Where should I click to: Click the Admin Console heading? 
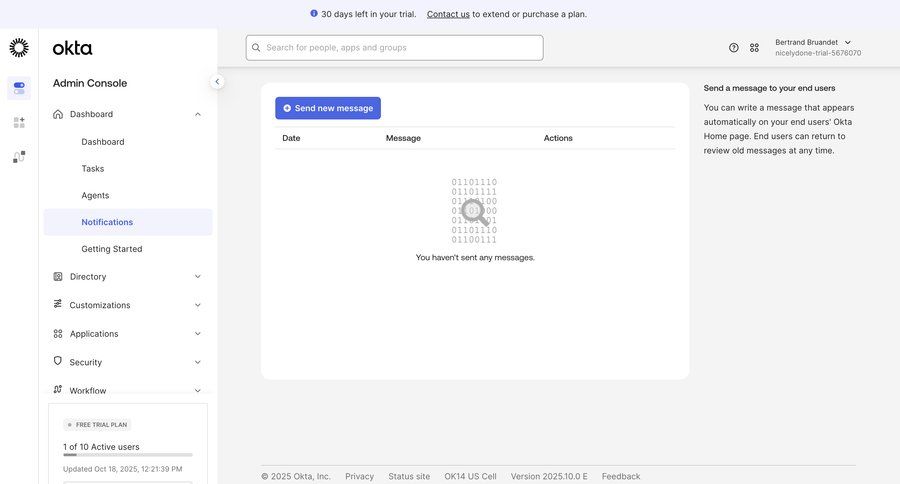pyautogui.click(x=90, y=83)
